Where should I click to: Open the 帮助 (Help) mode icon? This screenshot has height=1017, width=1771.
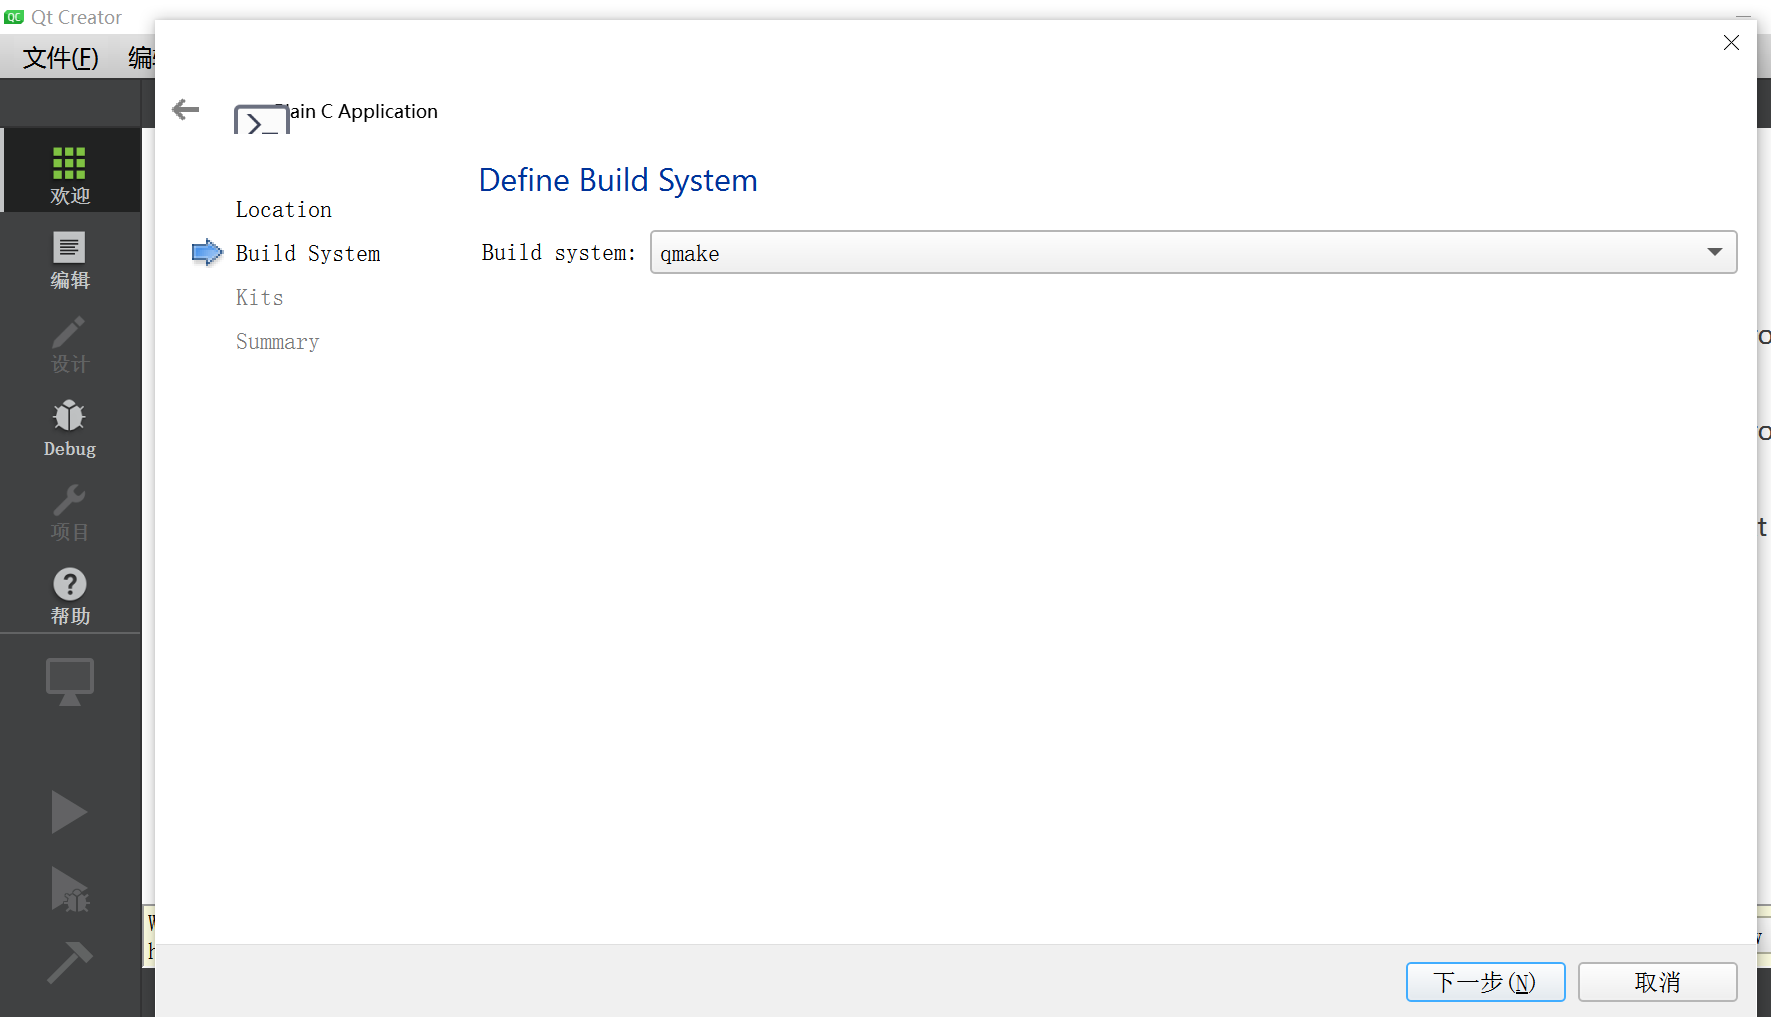pyautogui.click(x=69, y=596)
